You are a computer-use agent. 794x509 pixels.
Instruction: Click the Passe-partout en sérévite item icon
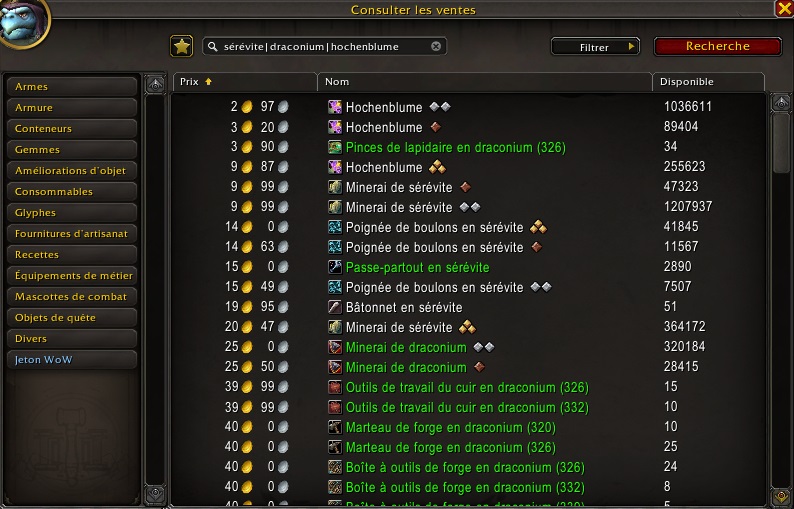coord(335,267)
